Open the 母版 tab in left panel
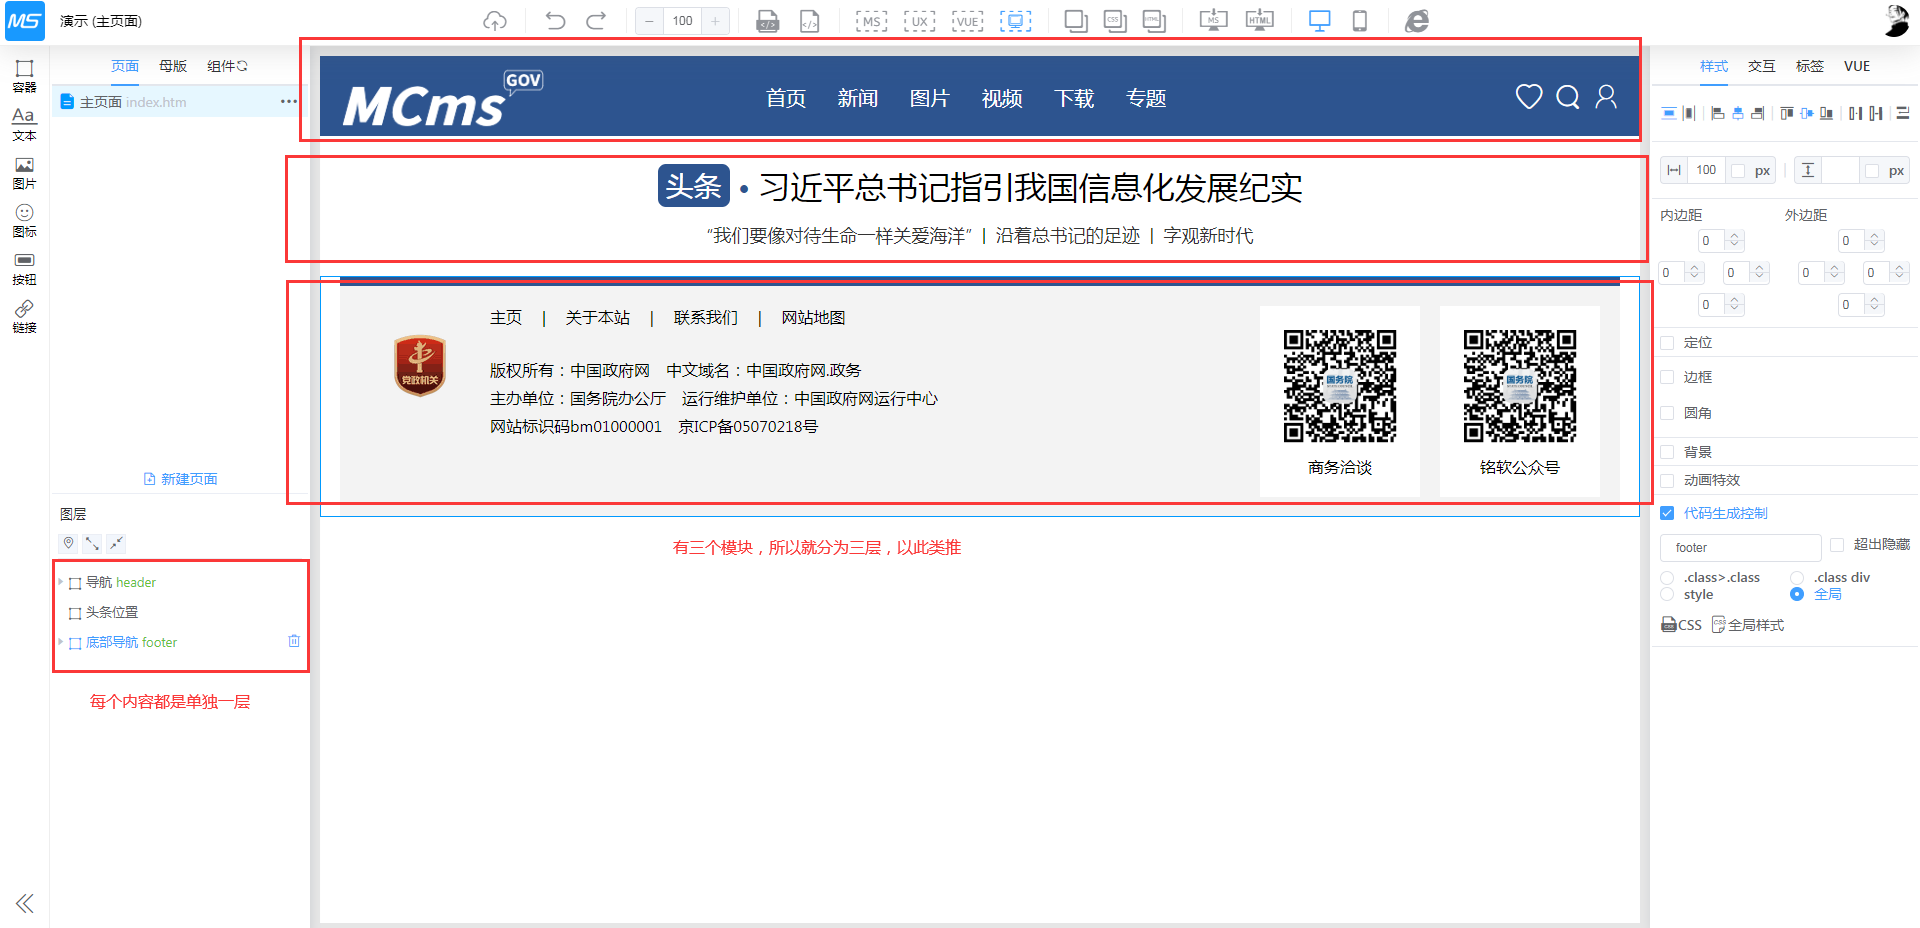This screenshot has height=928, width=1920. tap(173, 66)
